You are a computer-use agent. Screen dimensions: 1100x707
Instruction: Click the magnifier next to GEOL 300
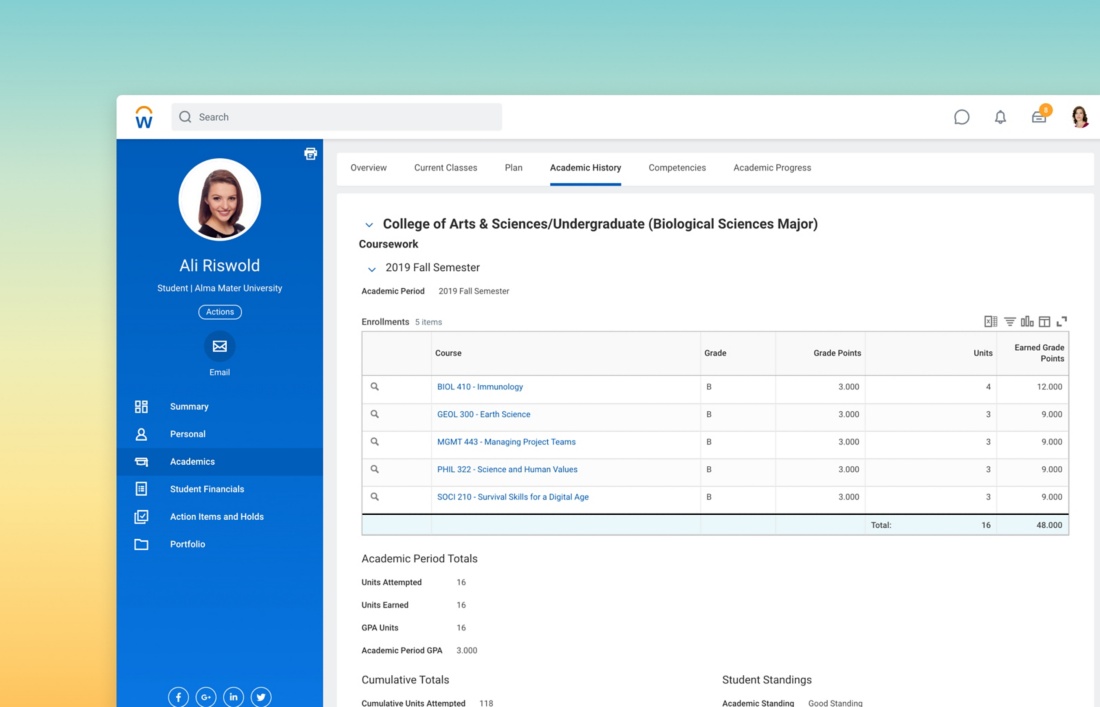375,414
